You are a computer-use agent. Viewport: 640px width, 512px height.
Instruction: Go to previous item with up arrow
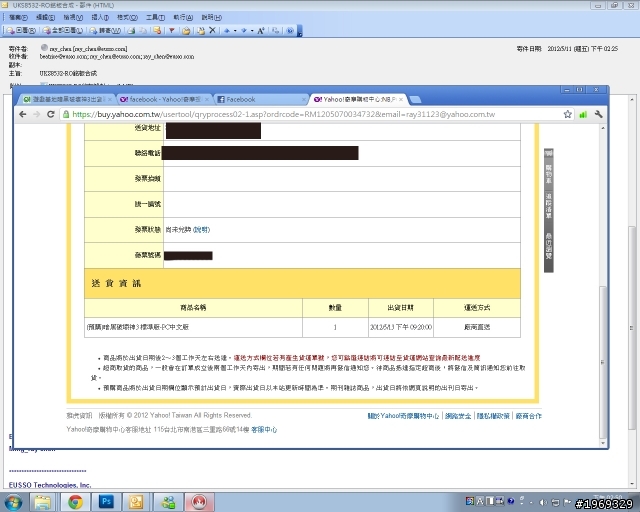coord(227,31)
